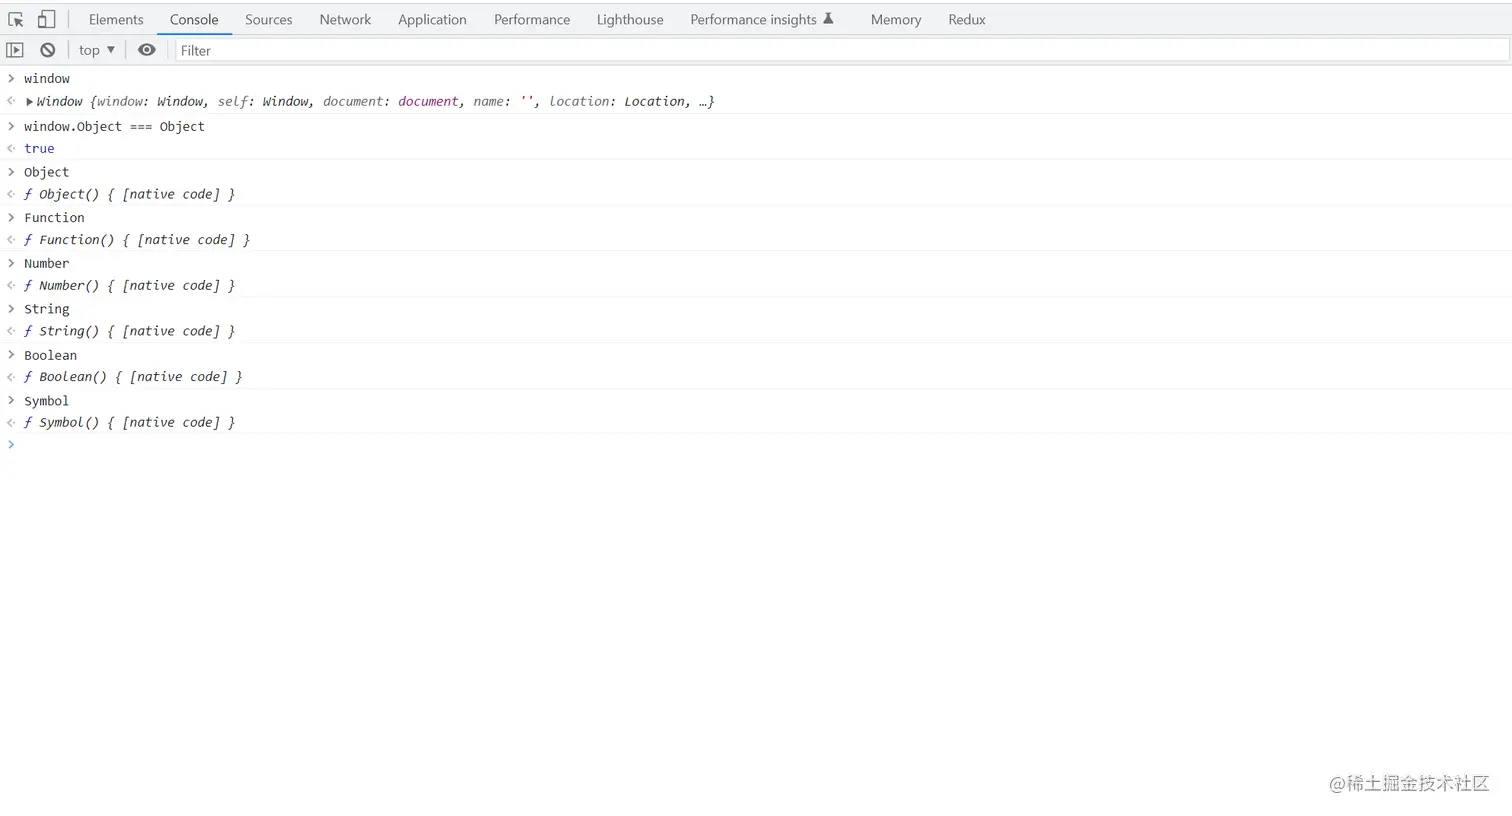Switch to the Memory tab
This screenshot has height=816, width=1512.
coord(896,20)
